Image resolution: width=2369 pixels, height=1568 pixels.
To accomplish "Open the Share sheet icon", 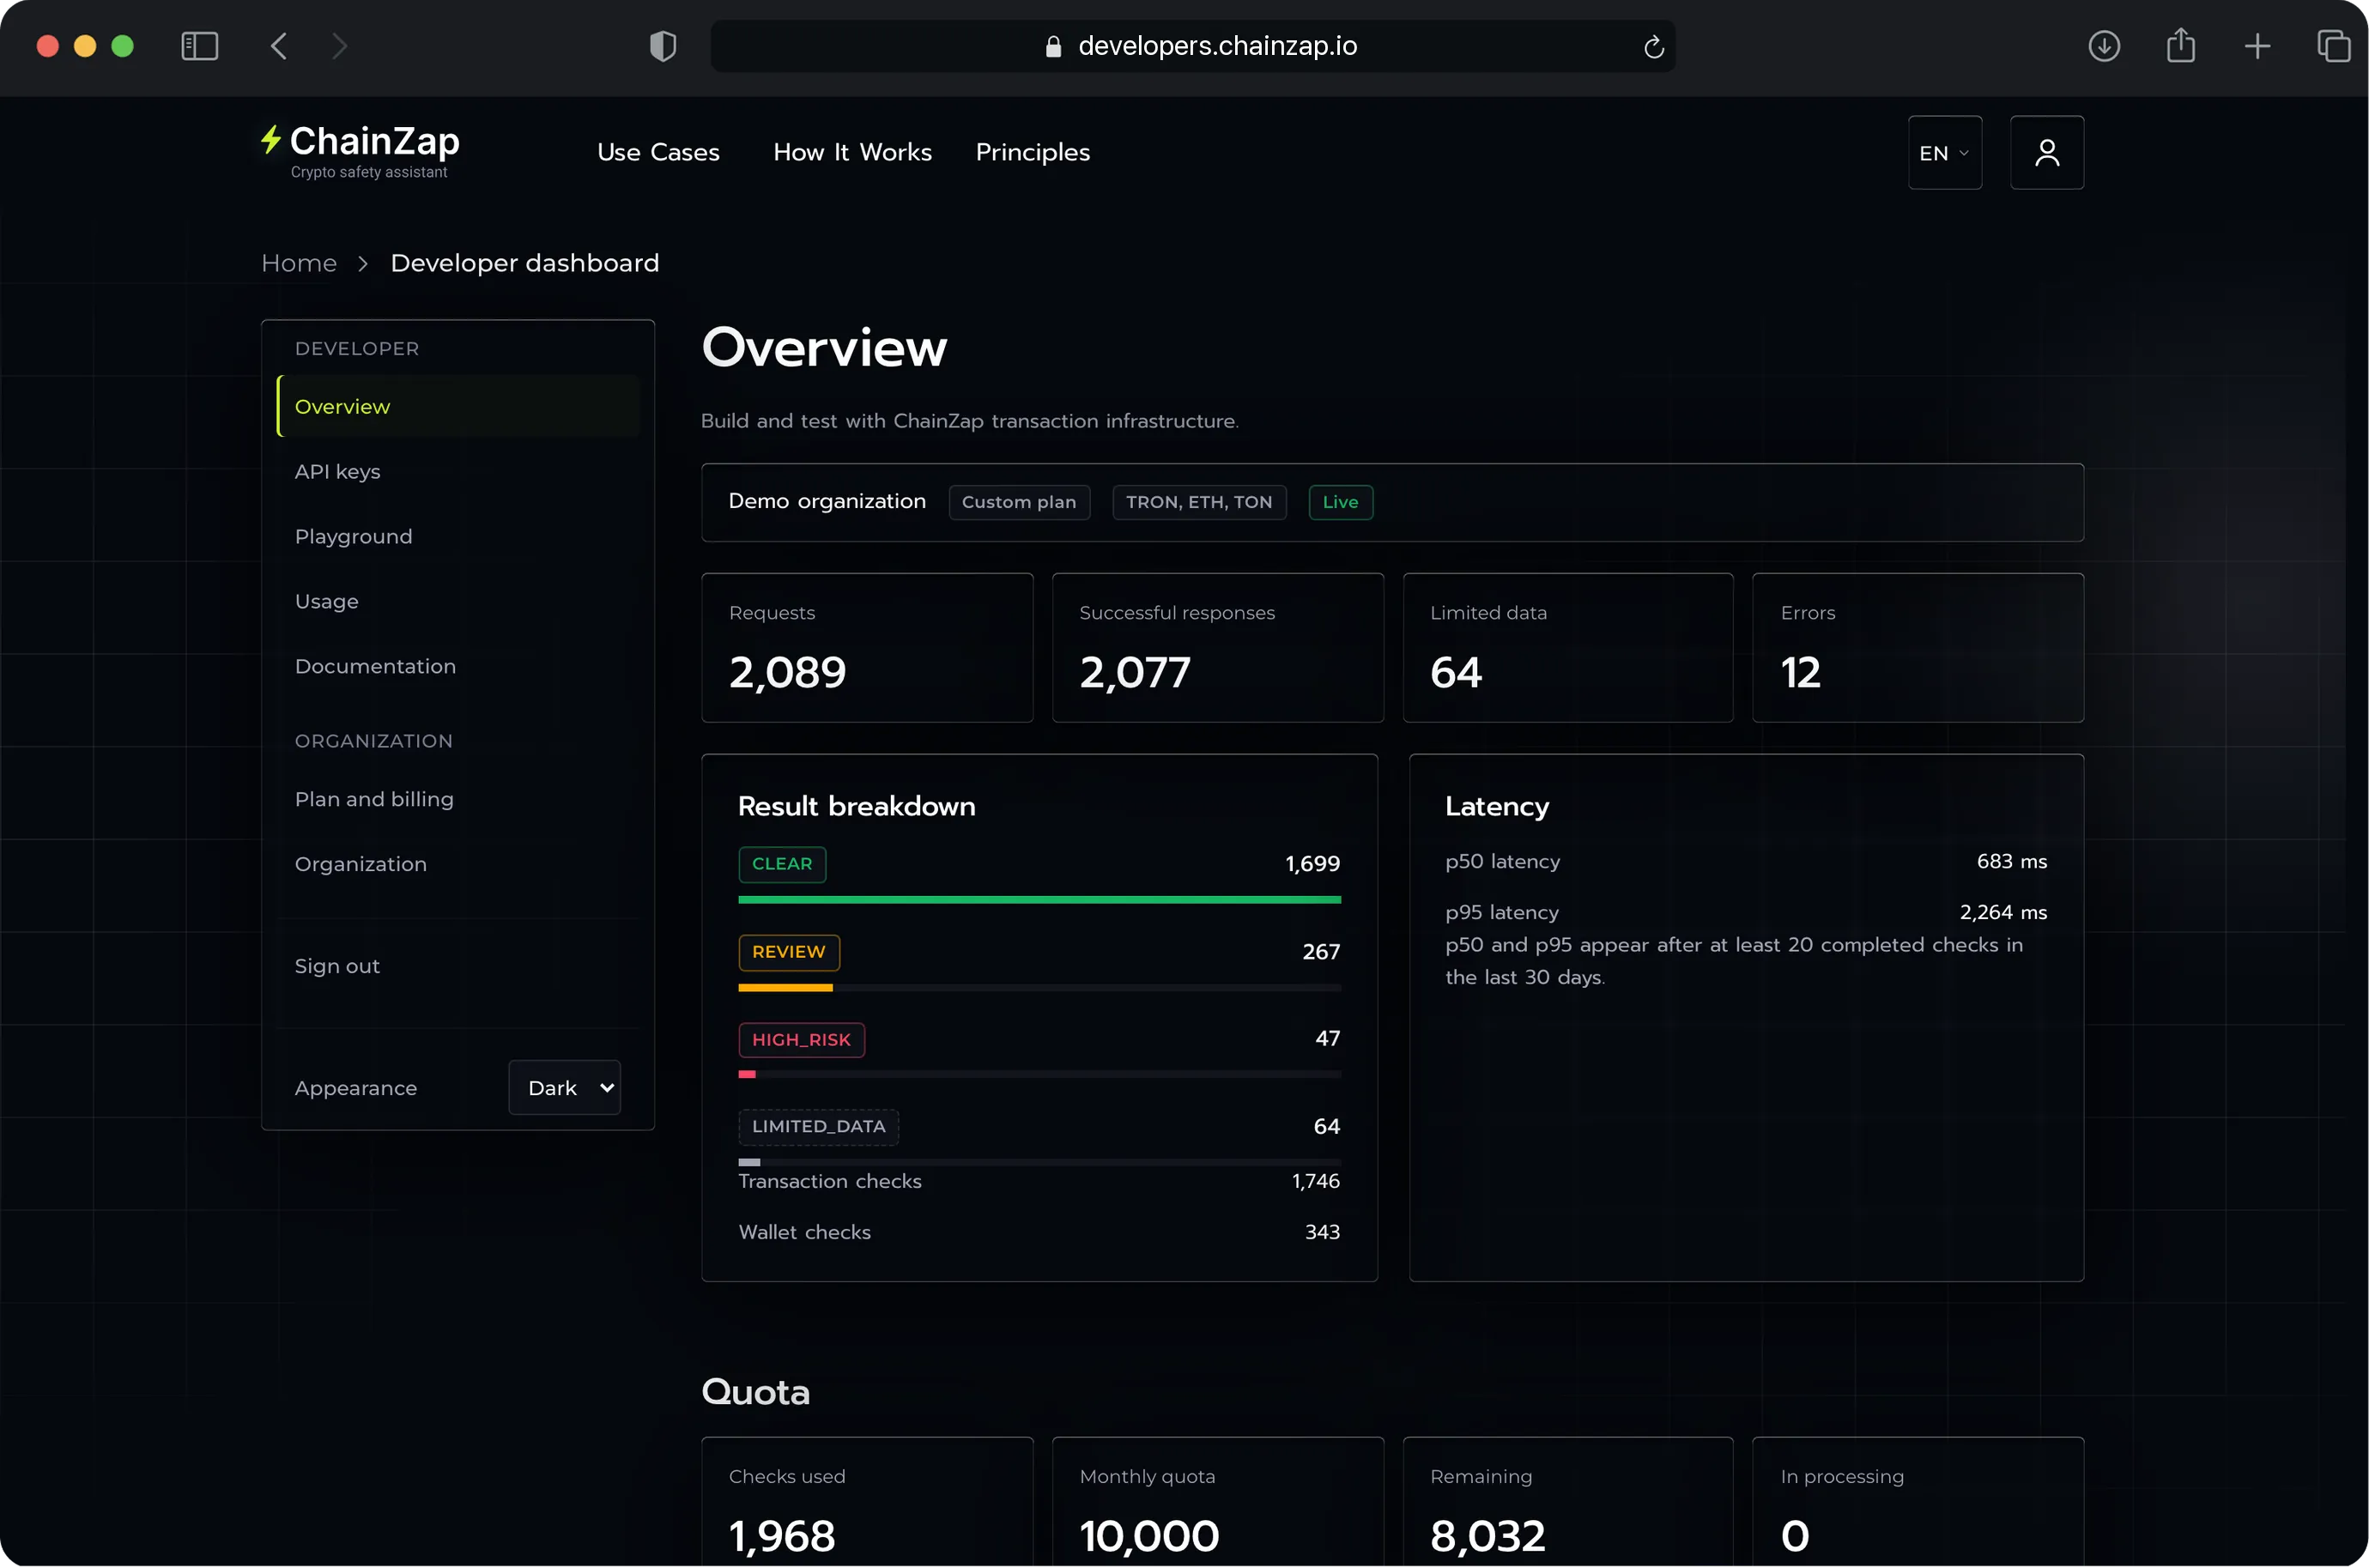I will 2181,45.
